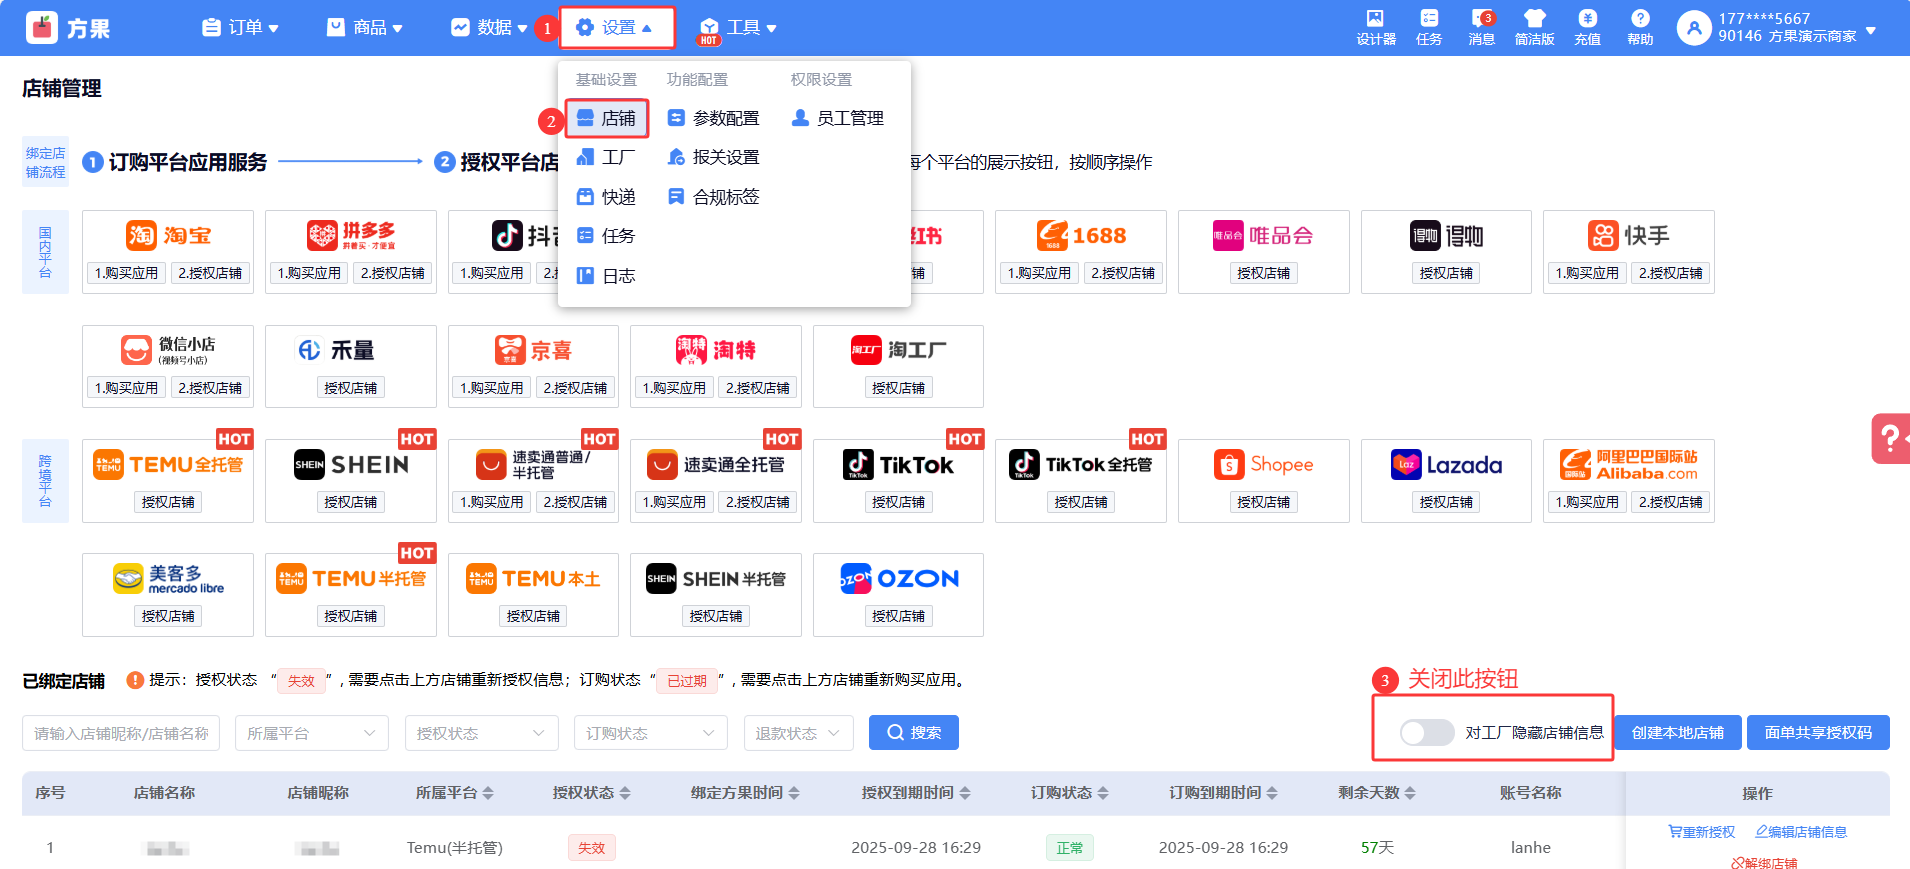Open the account dropdown arrow
1910x869 pixels.
pos(1871,31)
